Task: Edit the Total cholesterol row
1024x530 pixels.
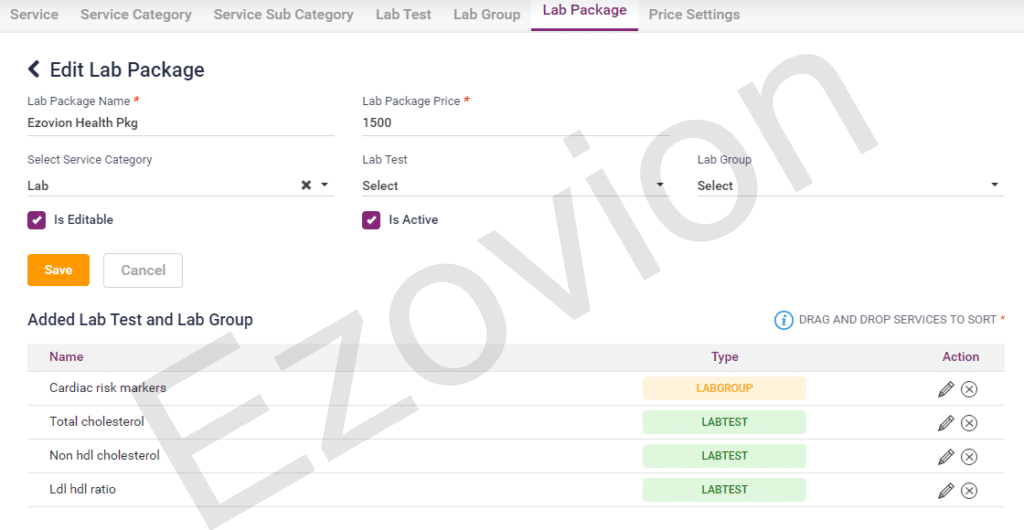Action: coord(946,423)
